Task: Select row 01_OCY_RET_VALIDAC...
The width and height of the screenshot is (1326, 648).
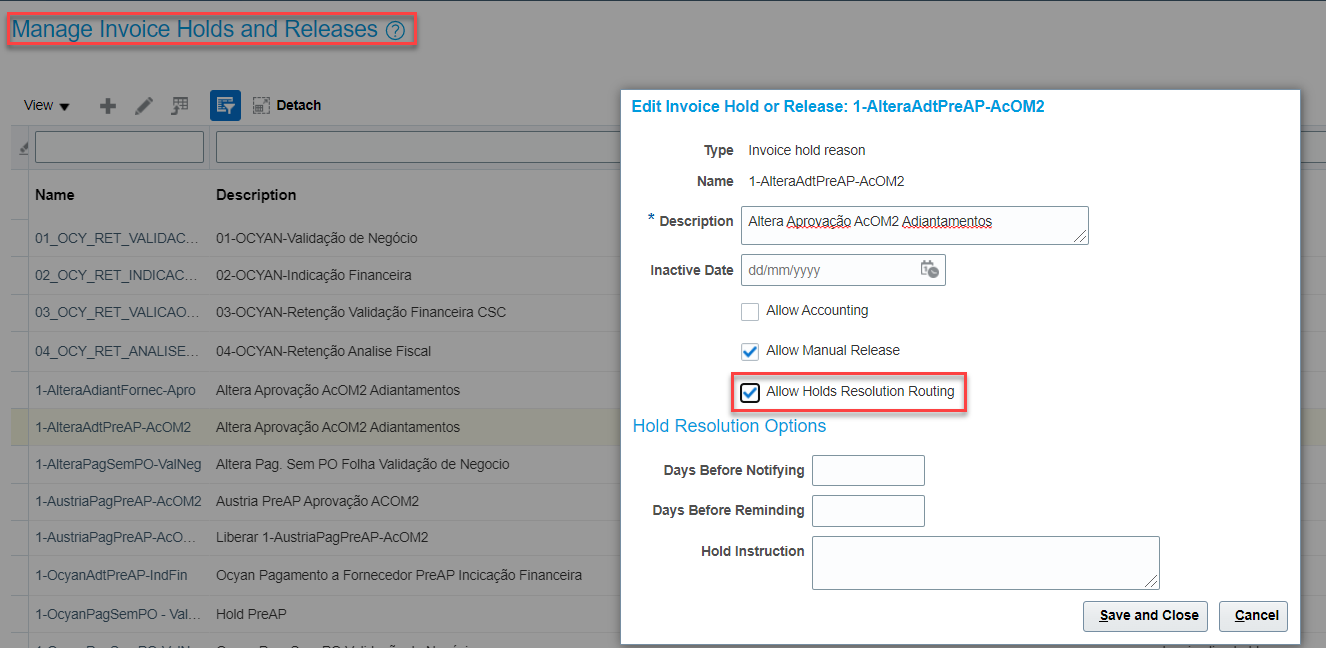Action: [117, 239]
